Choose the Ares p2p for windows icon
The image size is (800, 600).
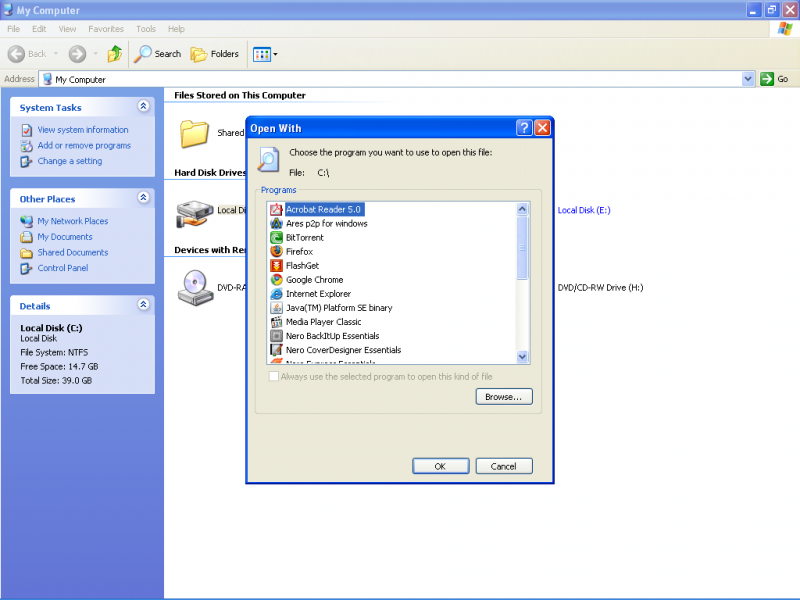[276, 223]
